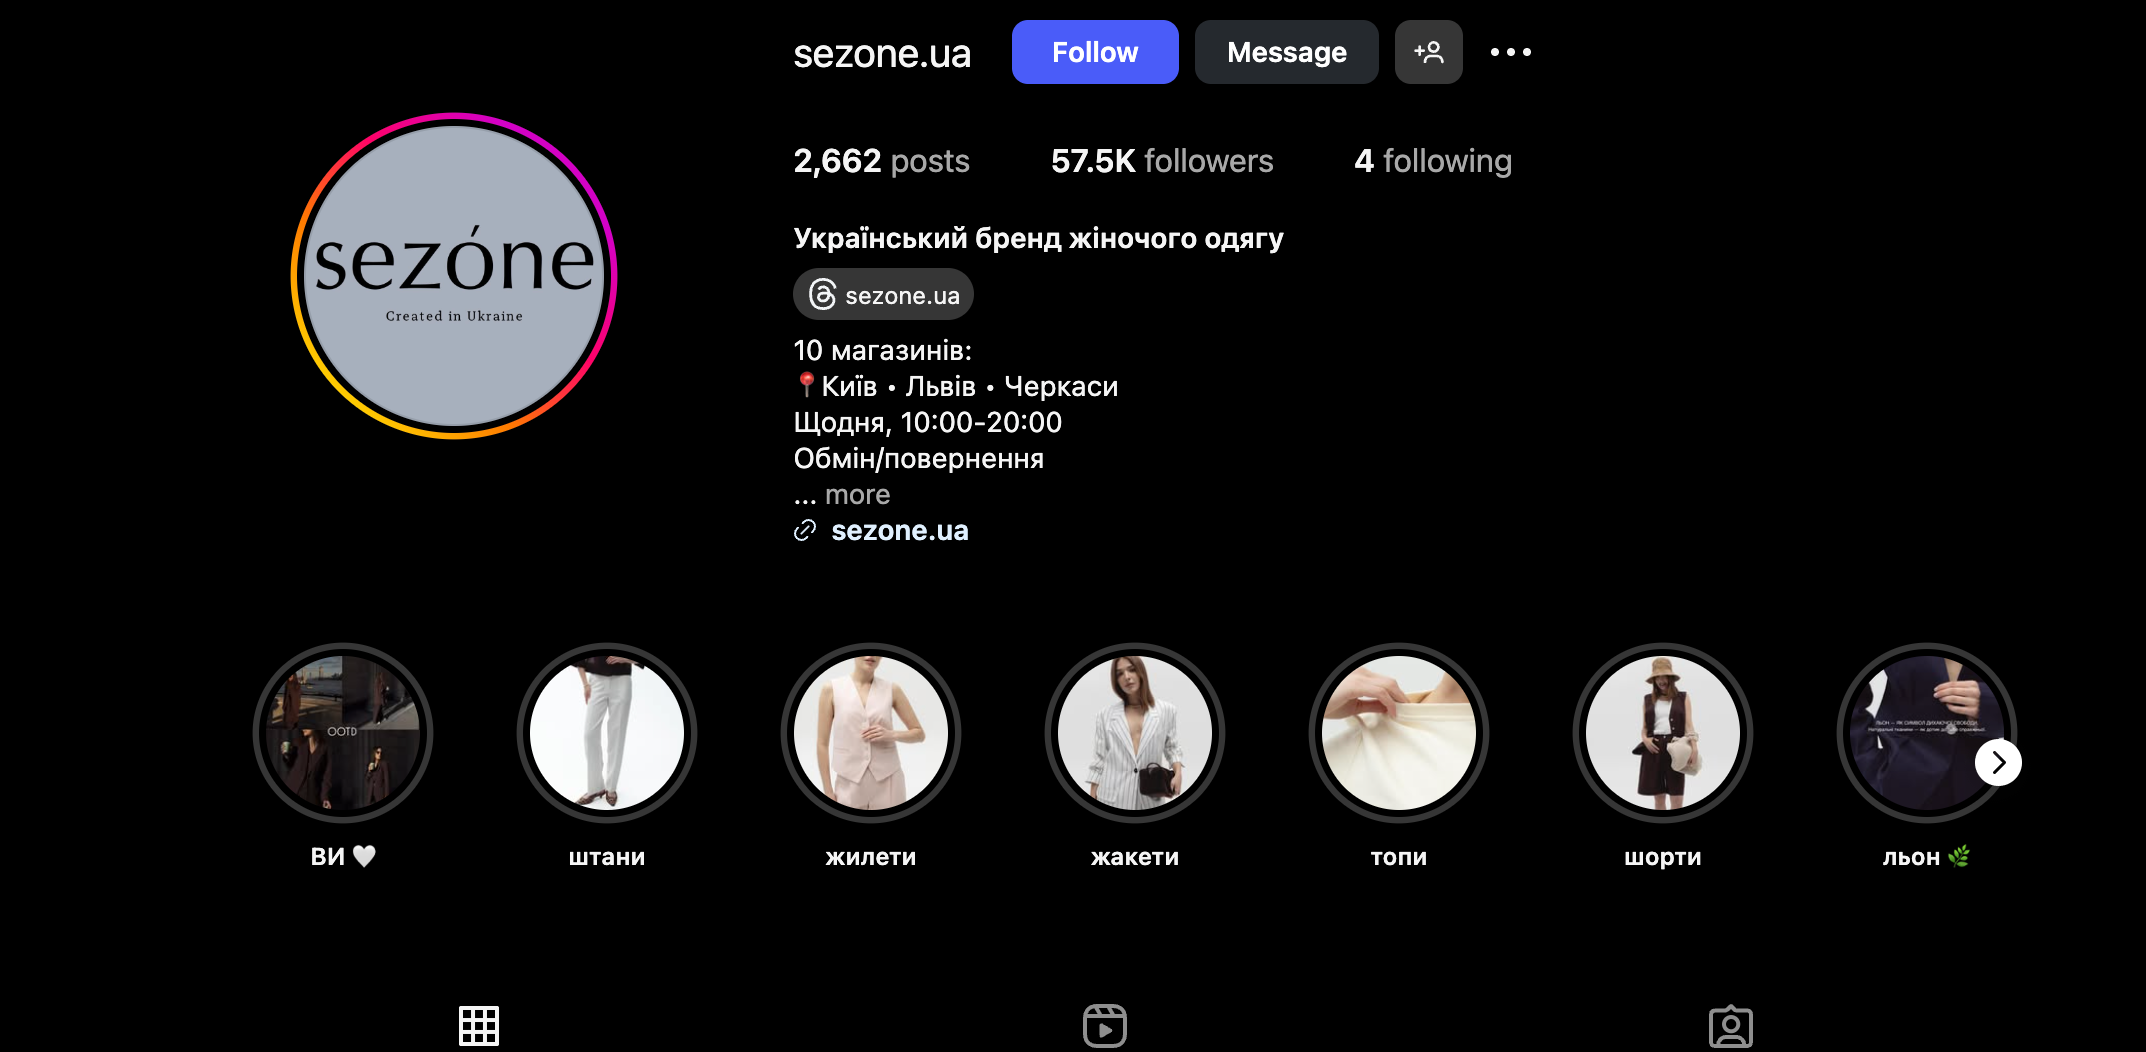
Task: Open the жилети highlight
Action: click(x=871, y=733)
